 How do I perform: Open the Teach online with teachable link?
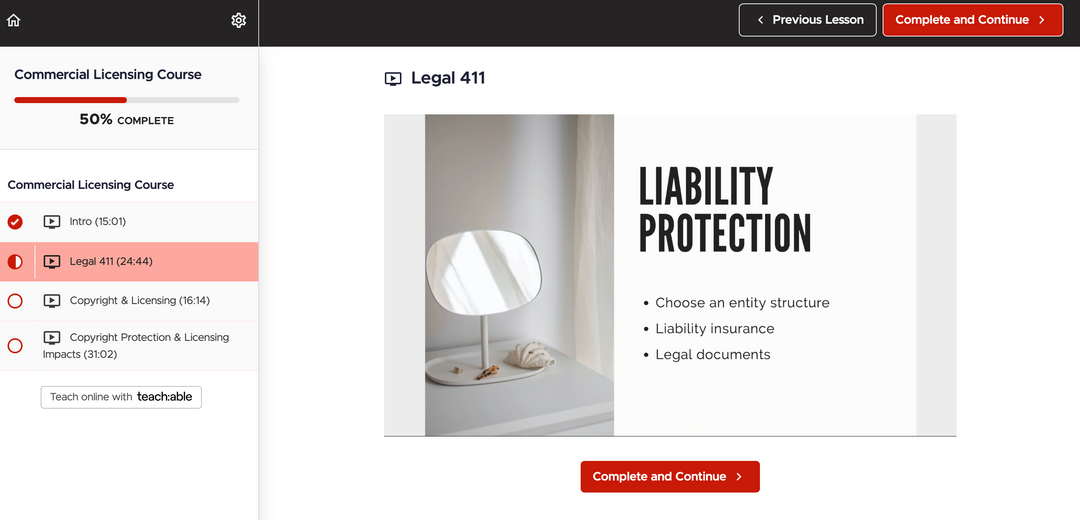[x=121, y=397]
